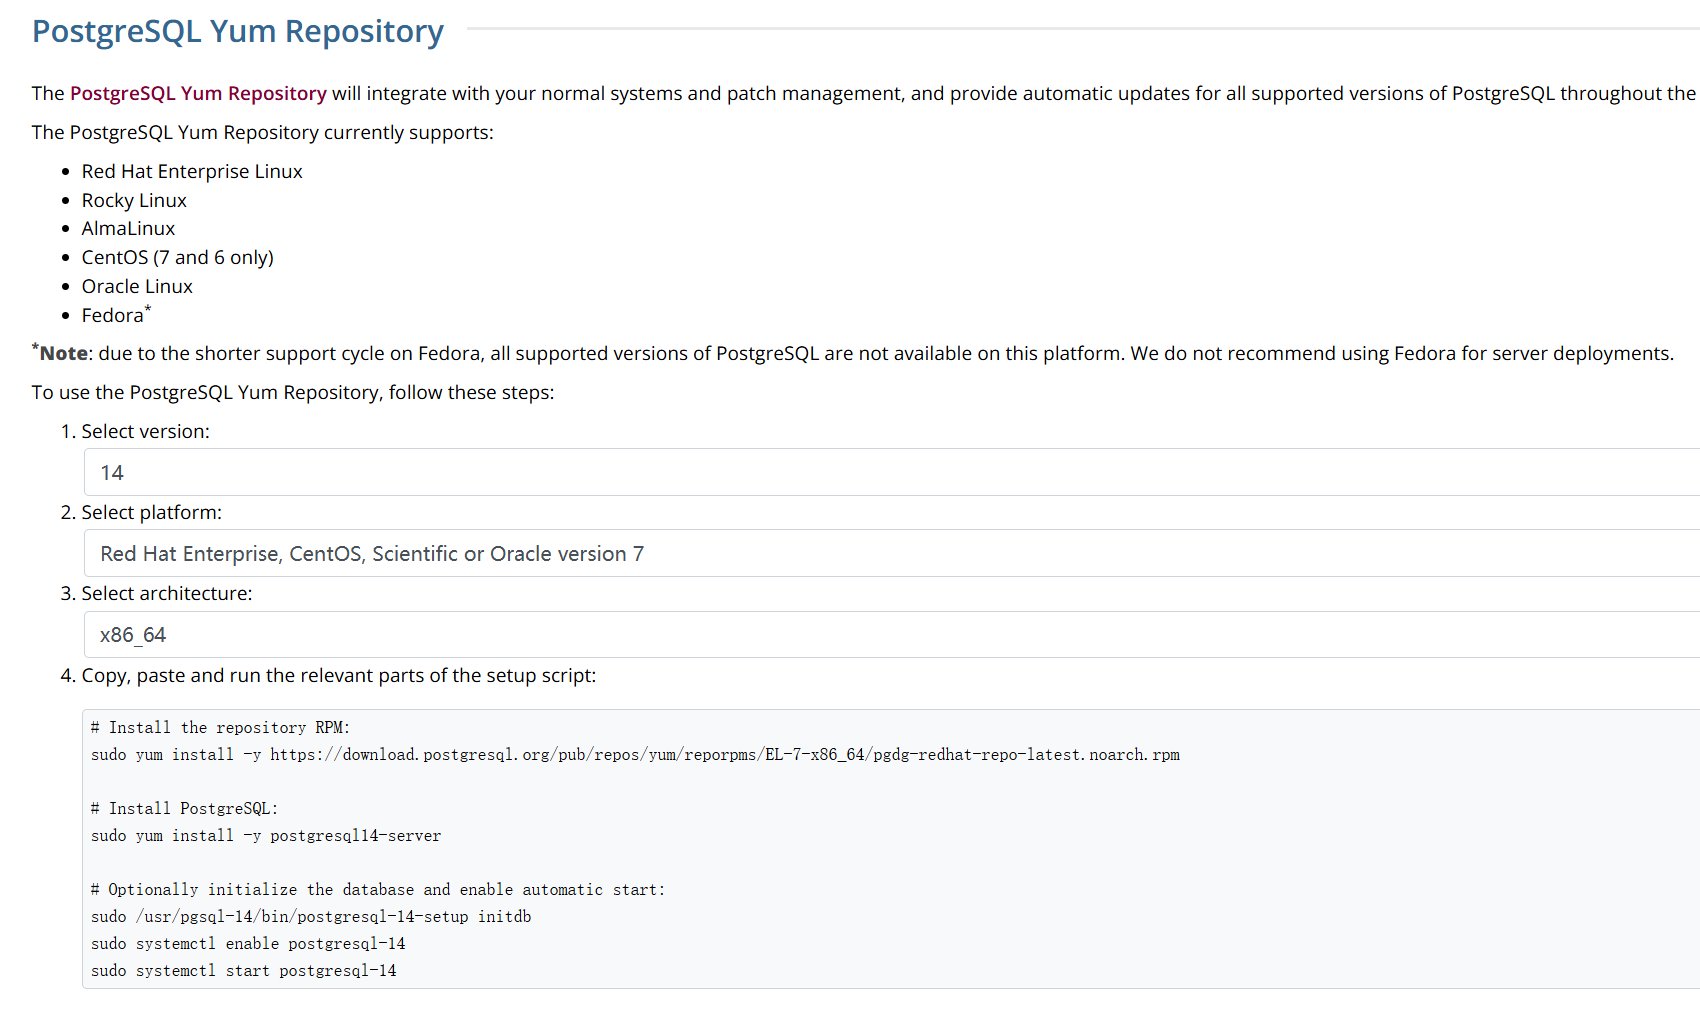Open the x86_64 architecture dropdown

890,635
